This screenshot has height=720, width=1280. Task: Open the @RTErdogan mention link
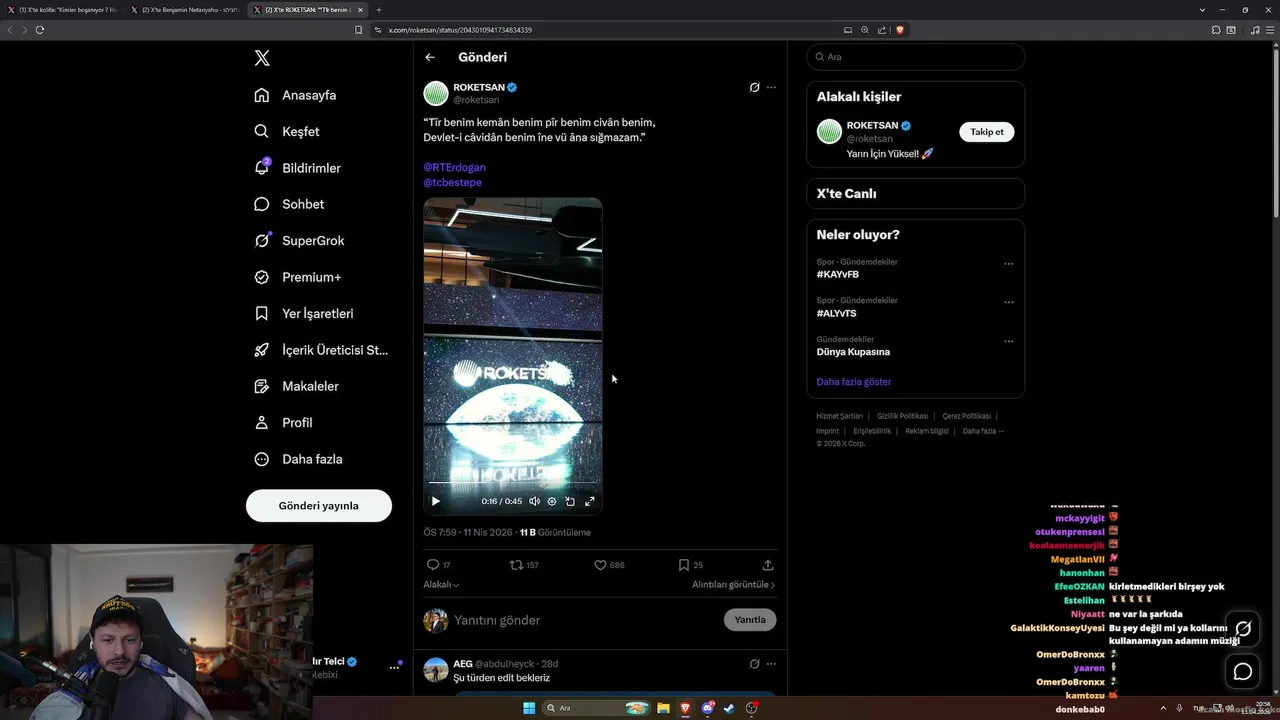[454, 167]
